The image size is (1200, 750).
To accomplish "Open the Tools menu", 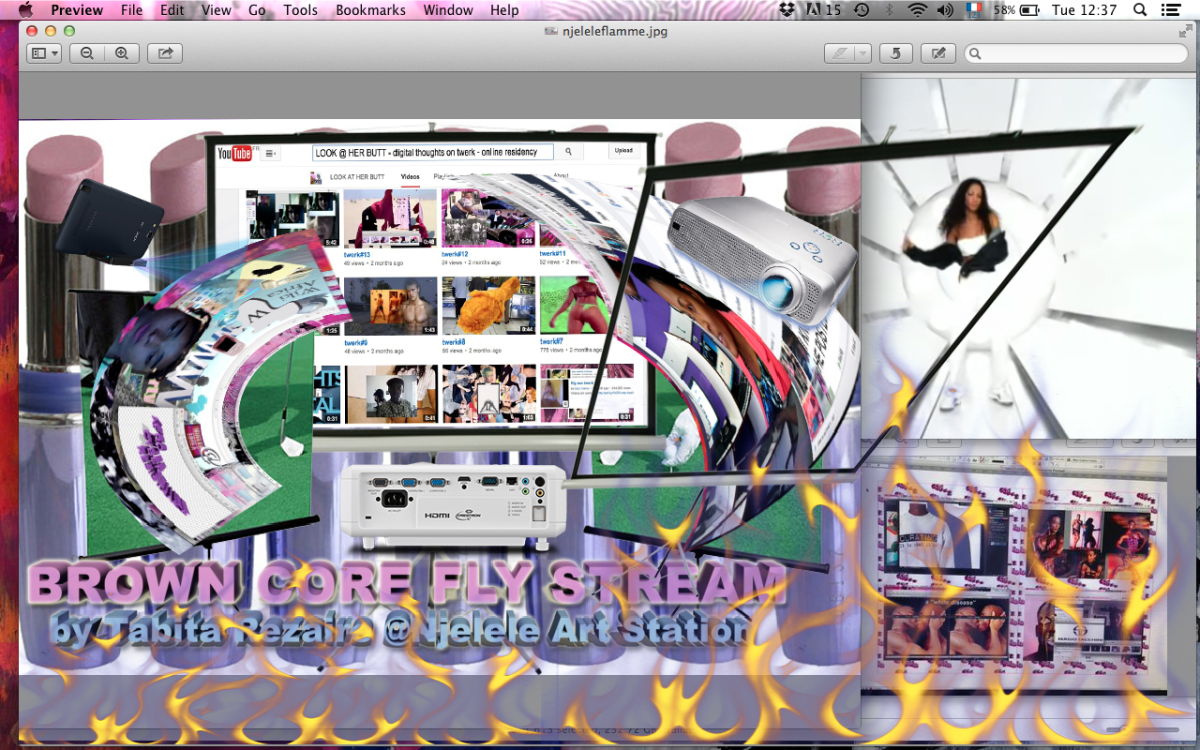I will pos(300,10).
